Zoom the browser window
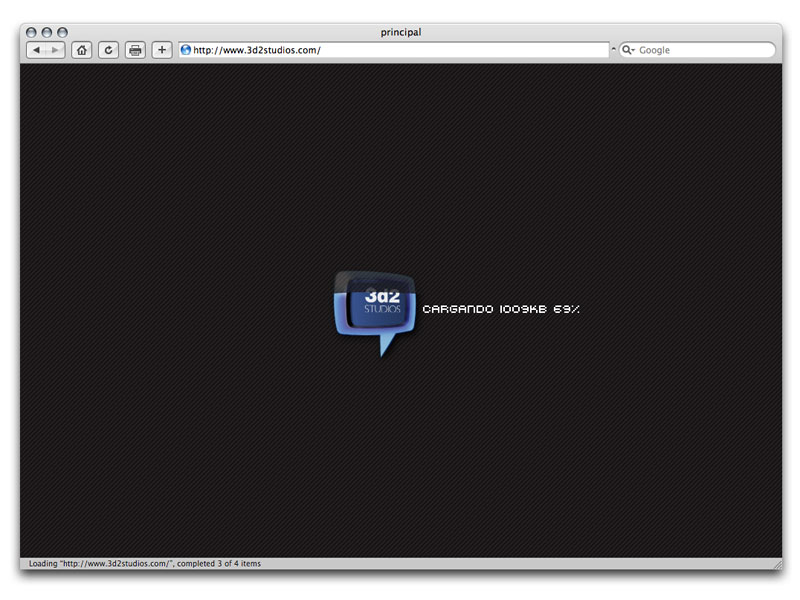800x600 pixels. [62, 32]
